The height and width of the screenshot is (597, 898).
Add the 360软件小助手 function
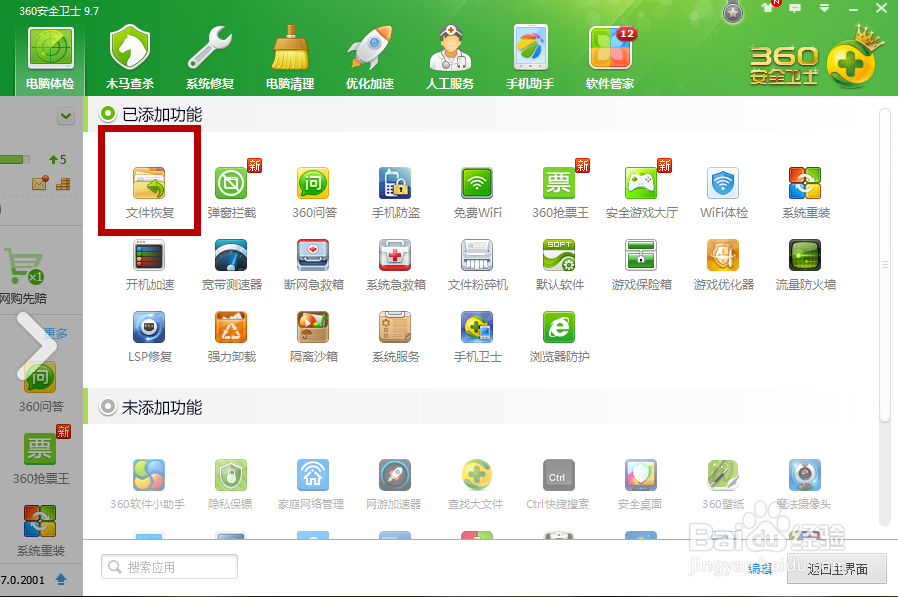point(148,485)
